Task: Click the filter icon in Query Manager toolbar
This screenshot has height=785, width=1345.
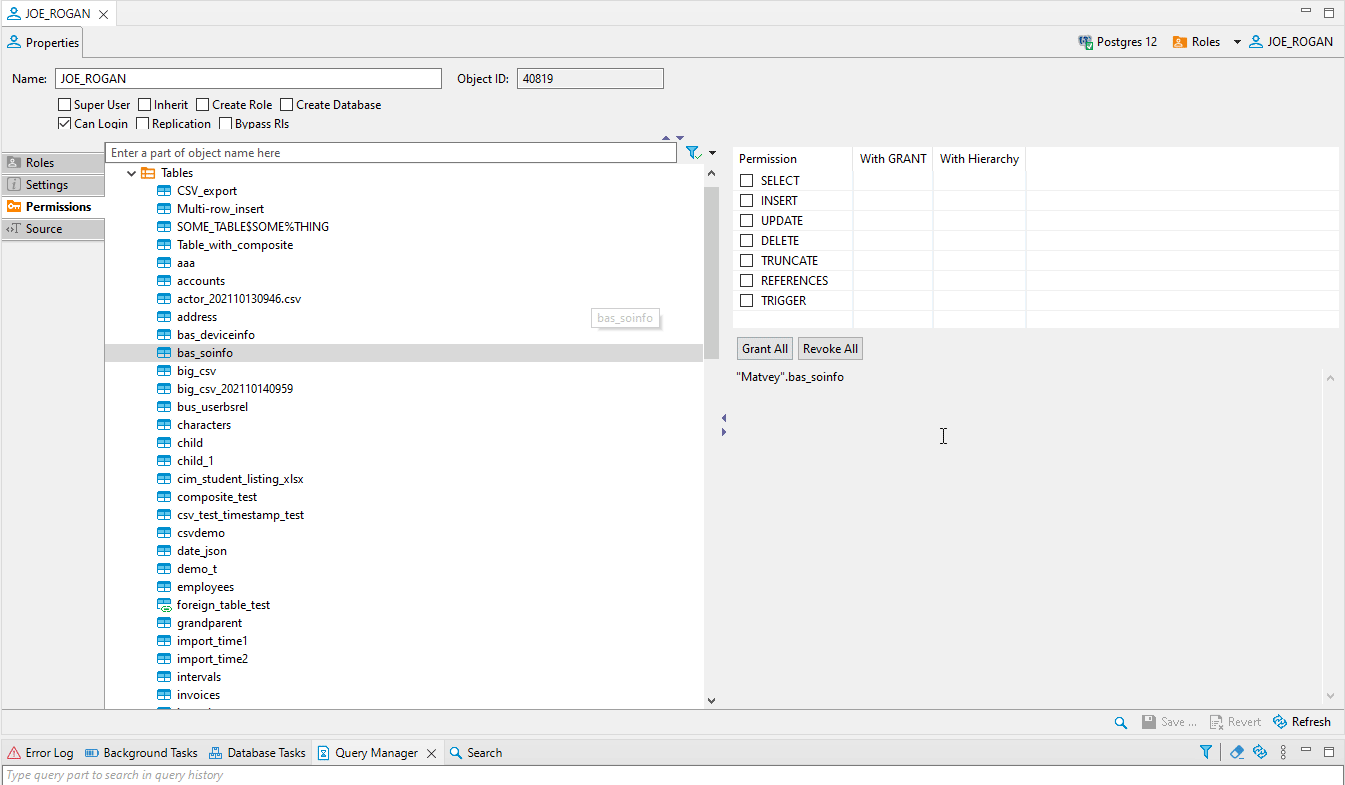Action: (1206, 751)
